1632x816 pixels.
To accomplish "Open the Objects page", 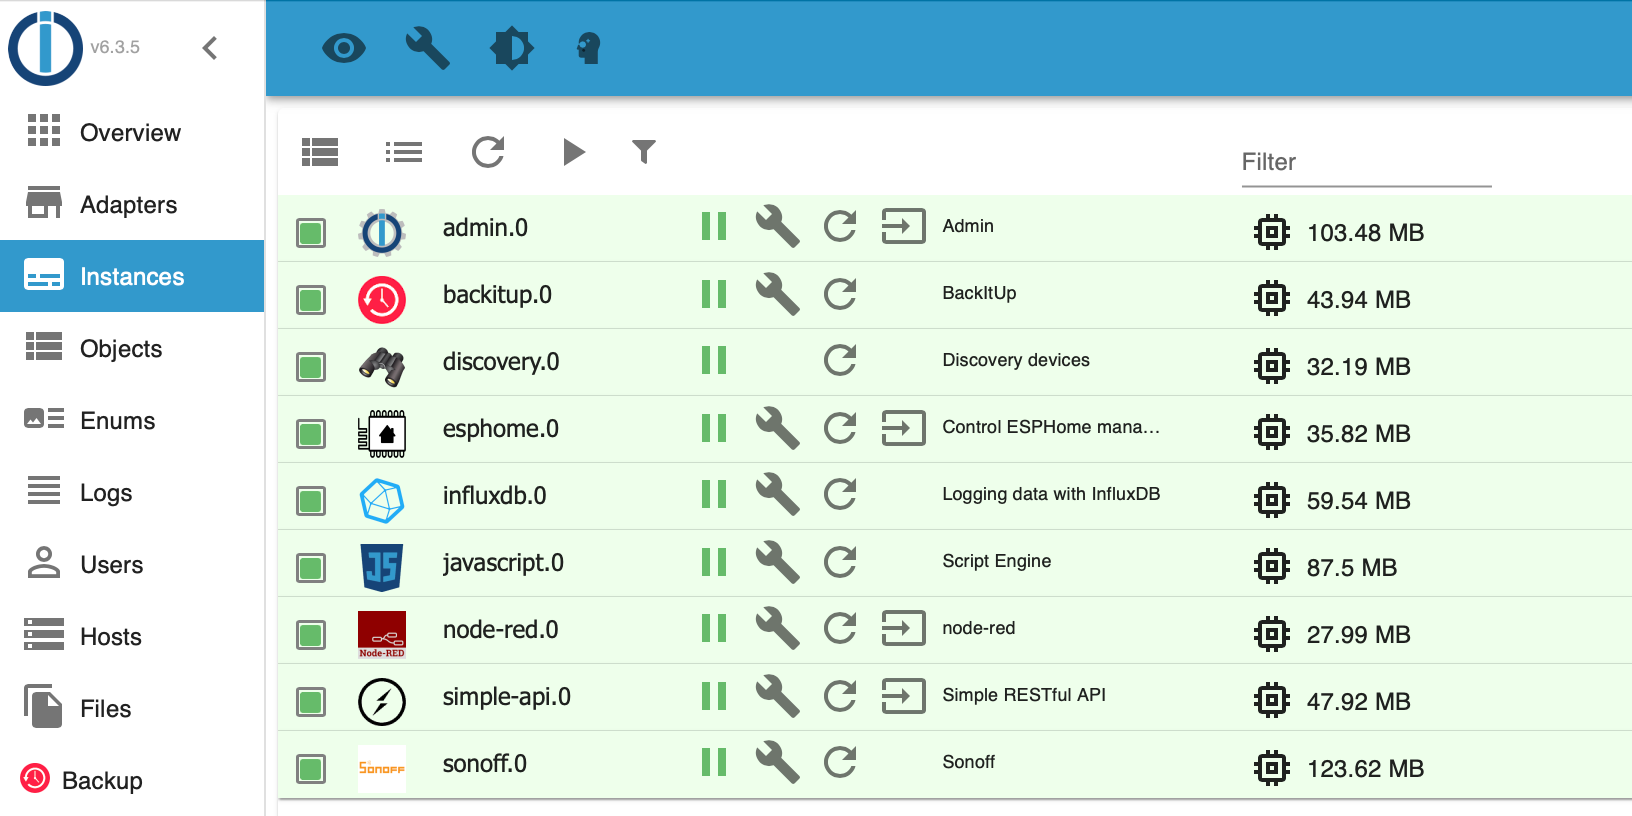I will point(132,348).
